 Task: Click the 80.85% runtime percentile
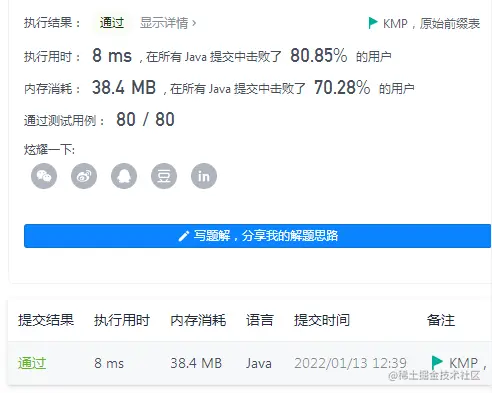coord(319,55)
